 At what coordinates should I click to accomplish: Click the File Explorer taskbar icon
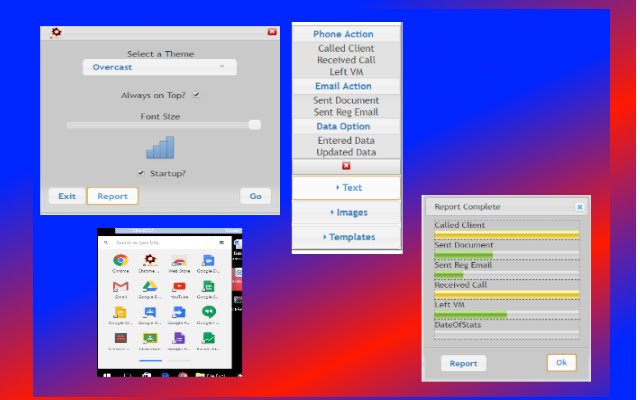[x=200, y=374]
